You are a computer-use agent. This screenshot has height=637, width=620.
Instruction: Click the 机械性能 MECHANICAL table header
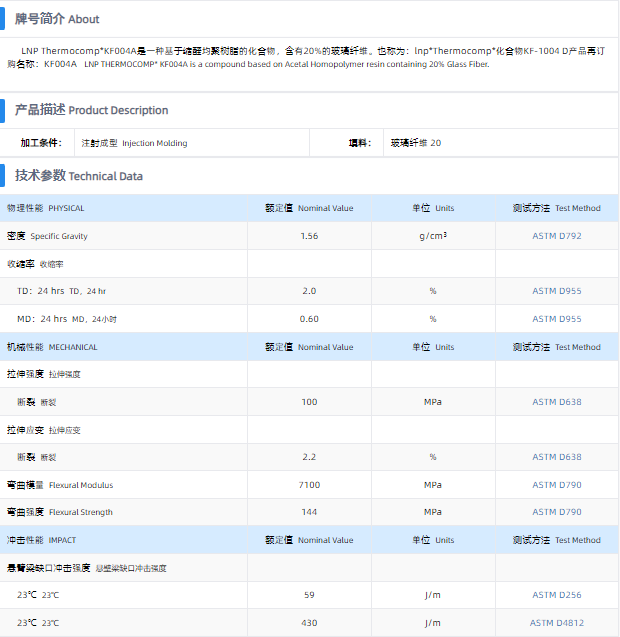[52, 347]
